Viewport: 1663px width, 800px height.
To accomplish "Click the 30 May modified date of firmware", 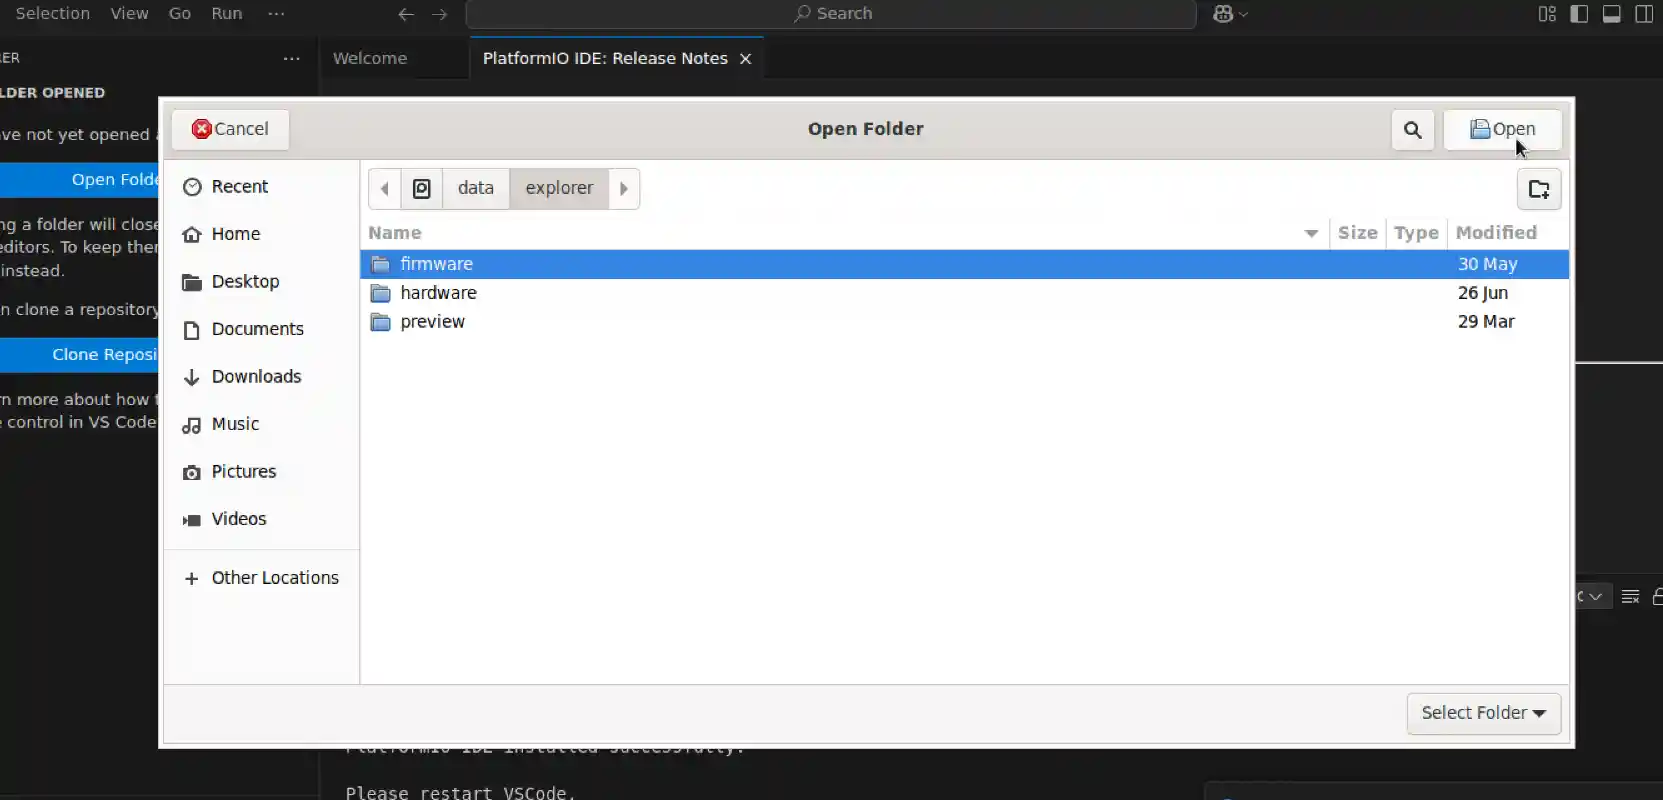I will click(x=1487, y=264).
